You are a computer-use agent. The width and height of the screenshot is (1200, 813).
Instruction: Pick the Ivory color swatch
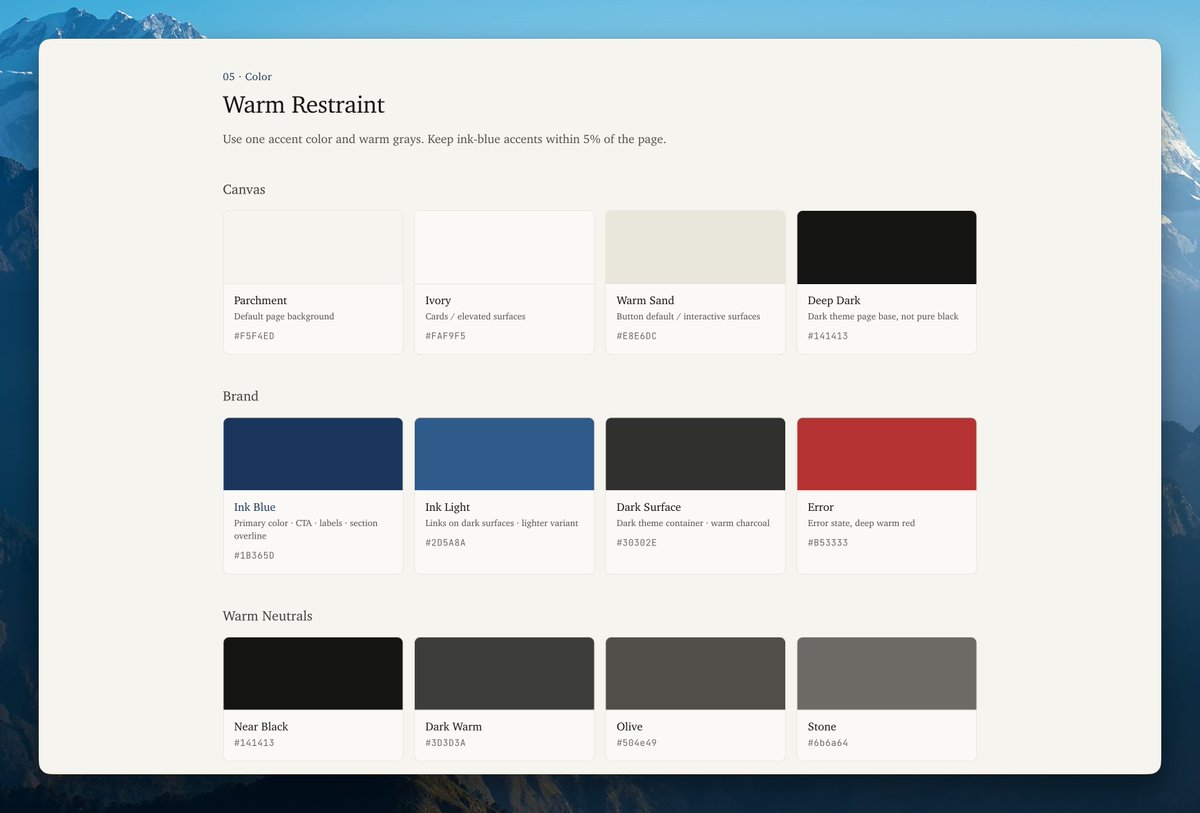tap(504, 247)
